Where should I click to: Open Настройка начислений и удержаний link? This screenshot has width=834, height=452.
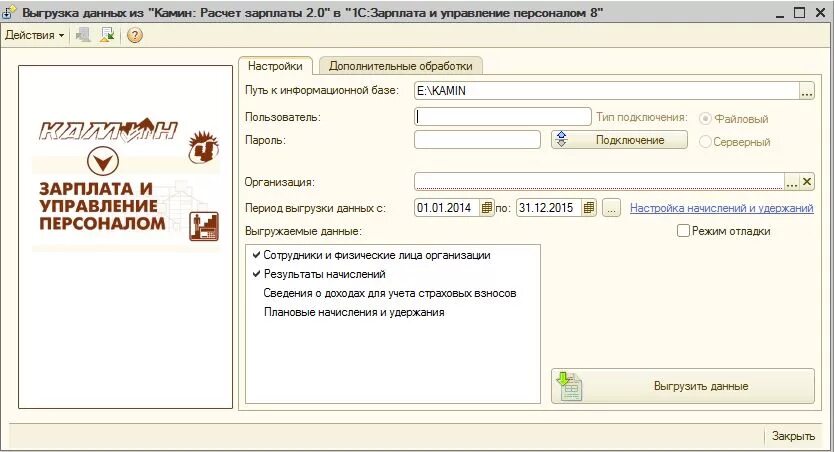[722, 208]
